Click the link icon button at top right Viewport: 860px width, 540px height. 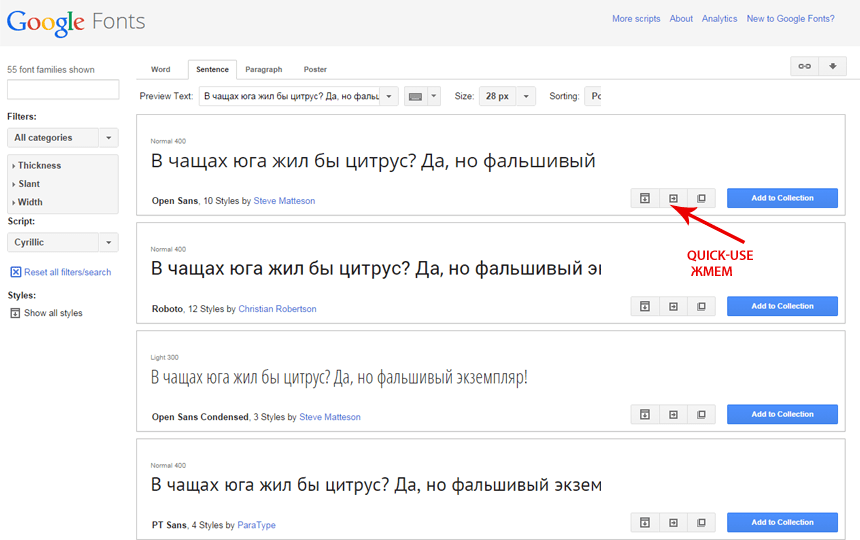pyautogui.click(x=804, y=66)
